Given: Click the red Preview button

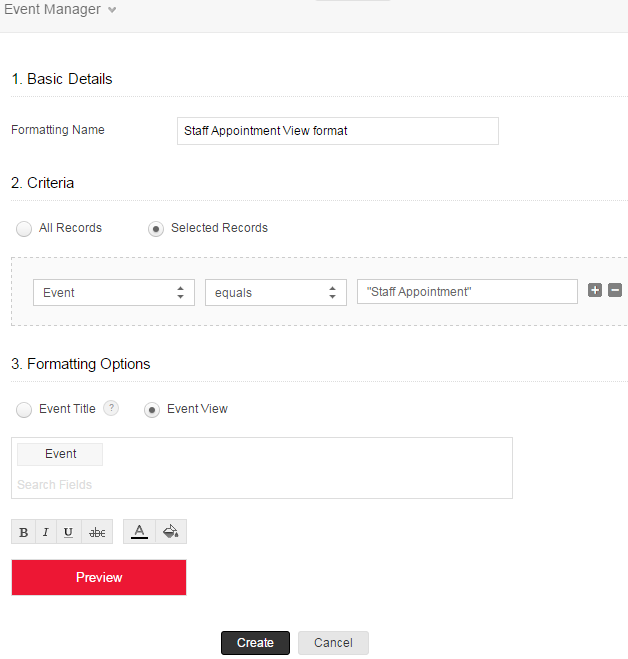Looking at the screenshot, I should pyautogui.click(x=99, y=577).
